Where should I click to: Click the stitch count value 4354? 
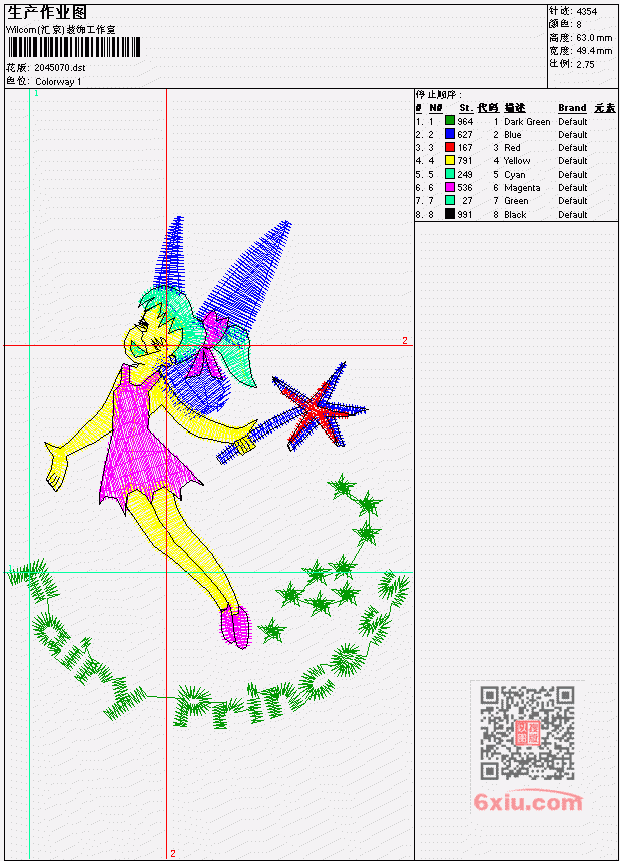(587, 12)
